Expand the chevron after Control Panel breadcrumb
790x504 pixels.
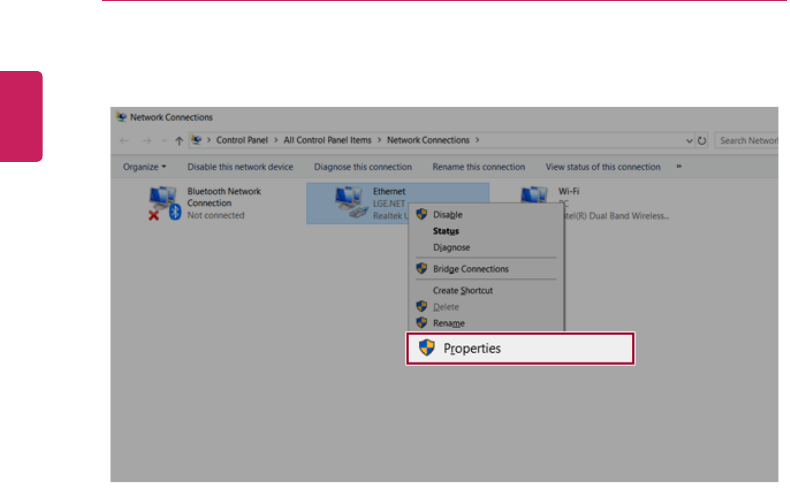(276, 140)
